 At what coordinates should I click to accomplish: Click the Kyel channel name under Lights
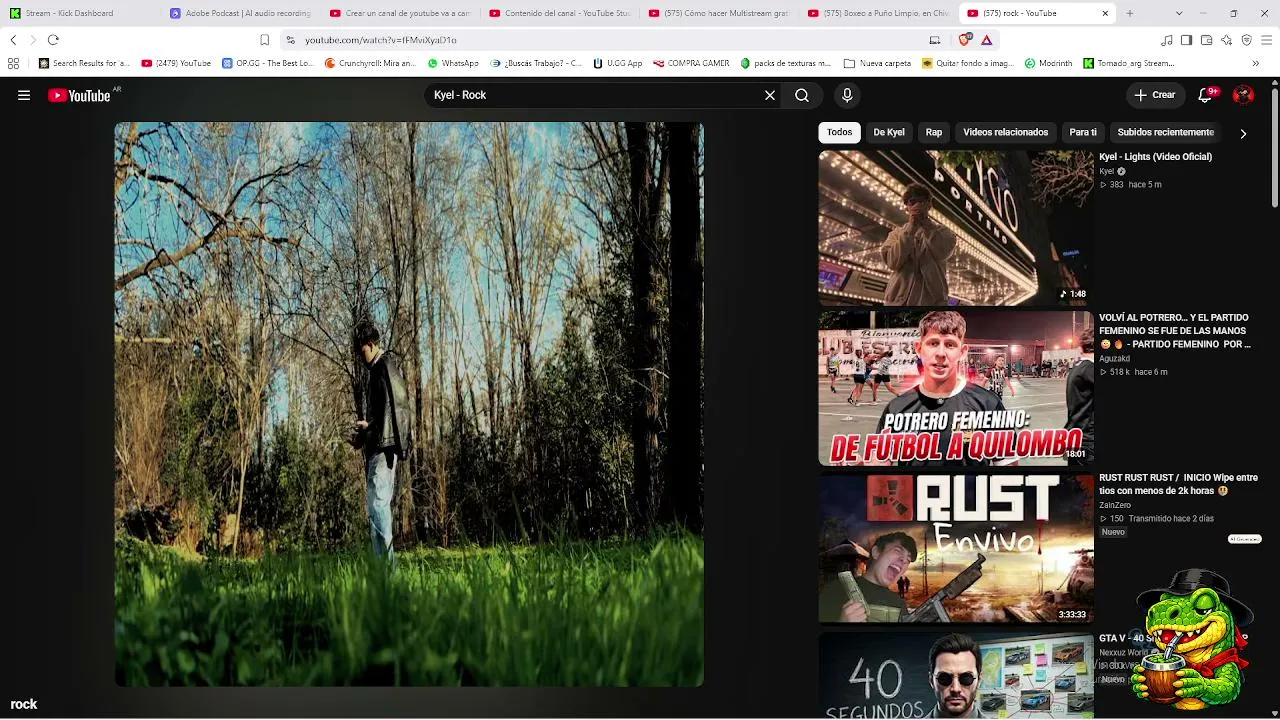[x=1106, y=171]
